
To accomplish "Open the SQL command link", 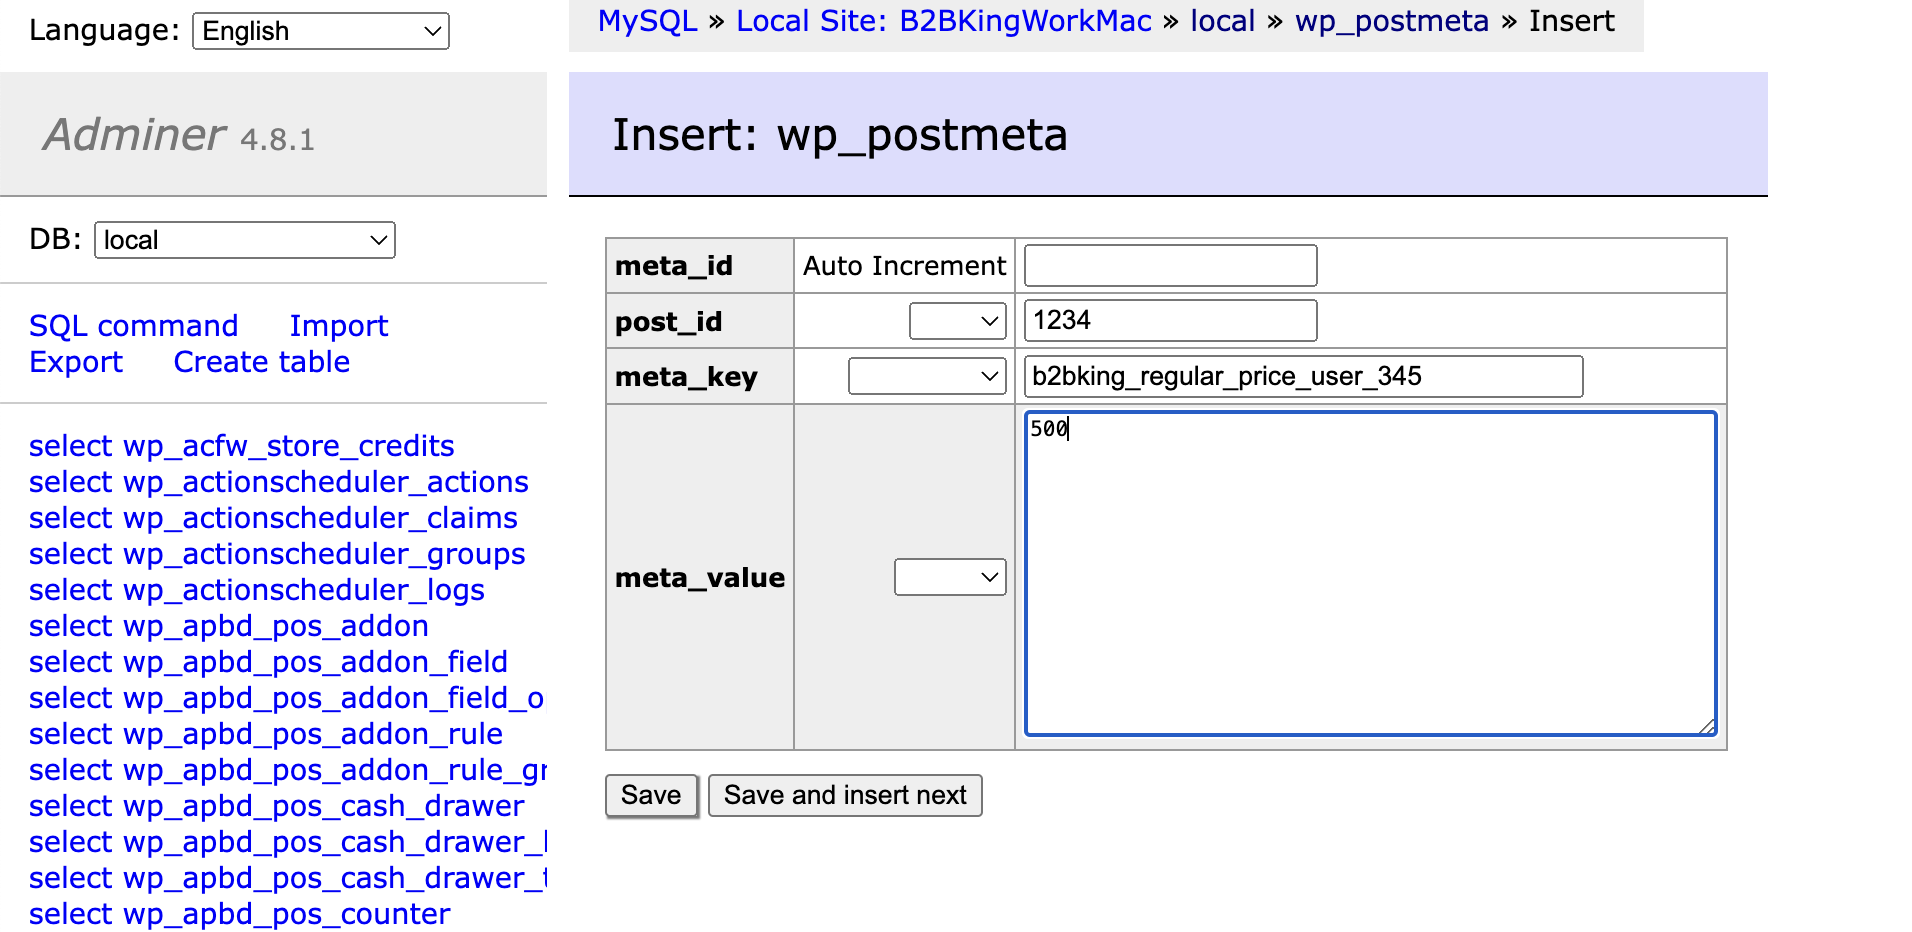I will [134, 326].
